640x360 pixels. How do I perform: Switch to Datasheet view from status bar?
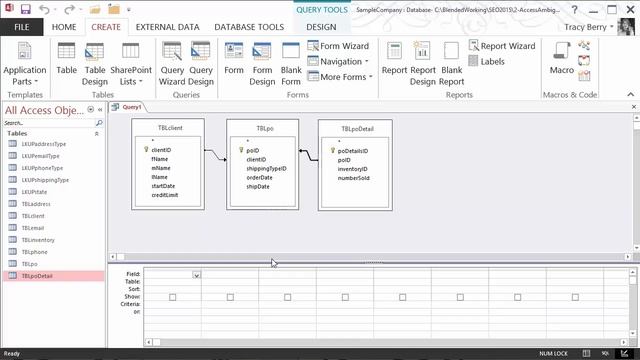pyautogui.click(x=586, y=353)
